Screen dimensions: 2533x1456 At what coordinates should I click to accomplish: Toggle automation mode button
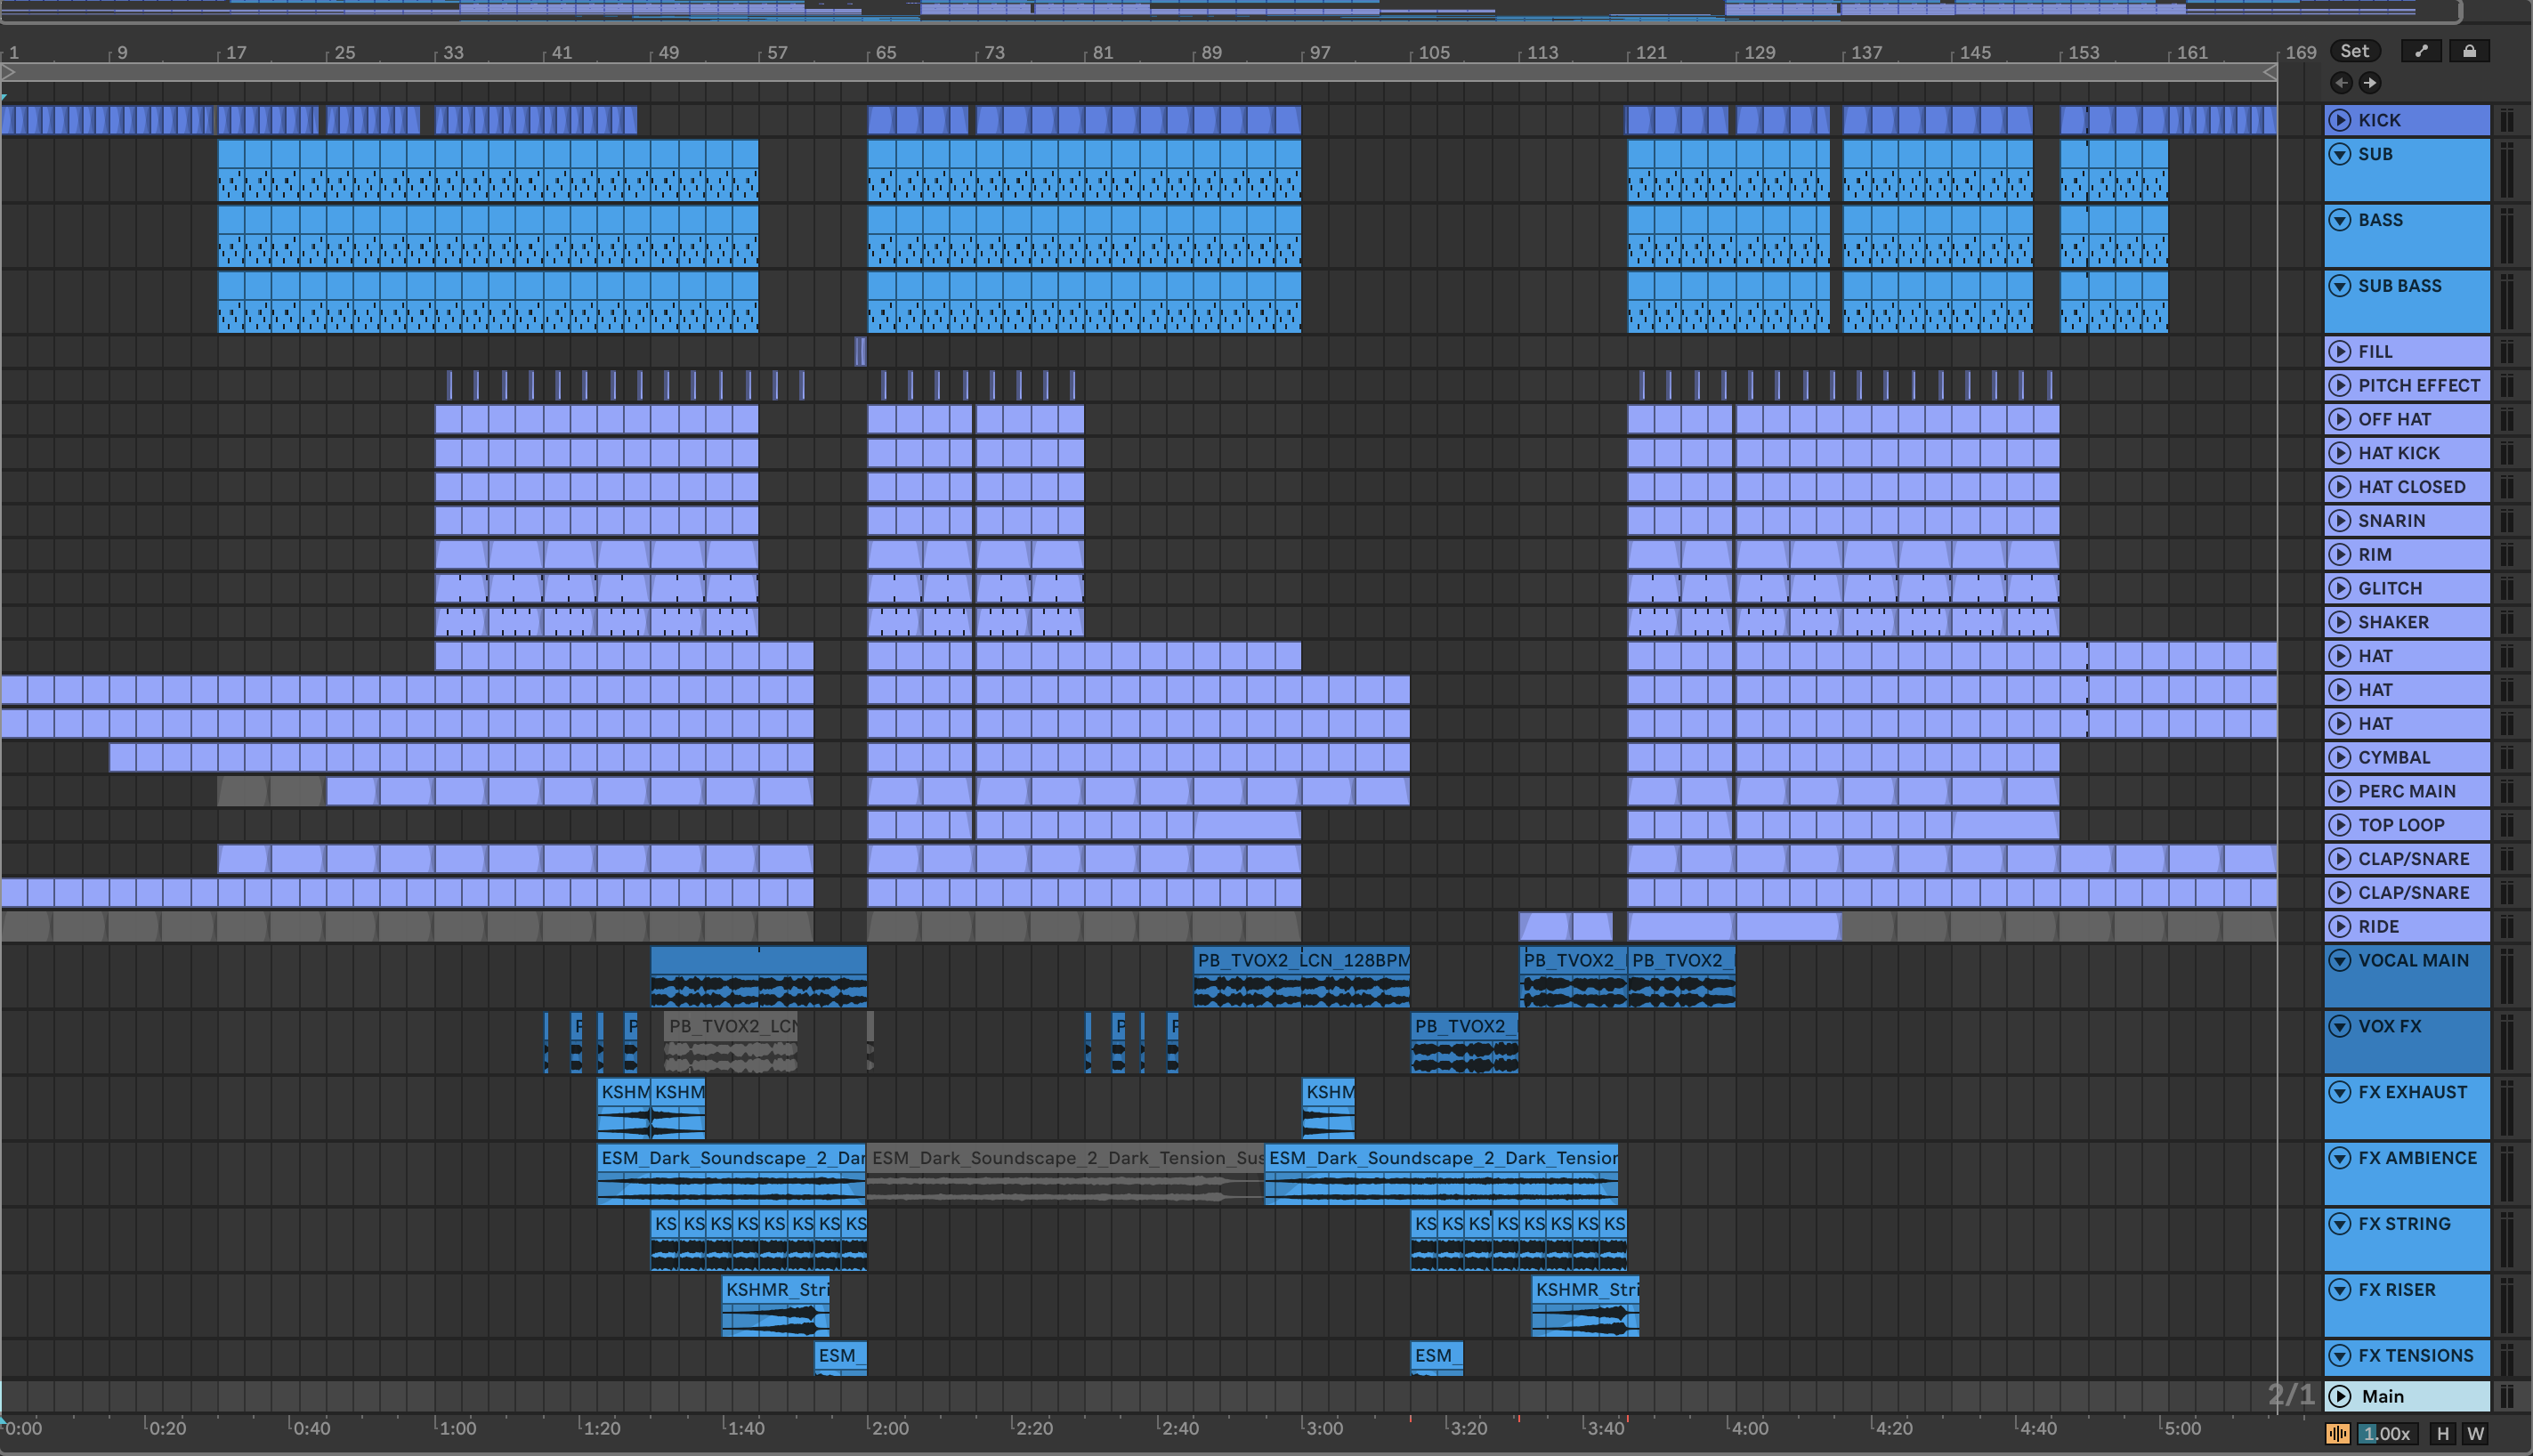tap(2421, 51)
